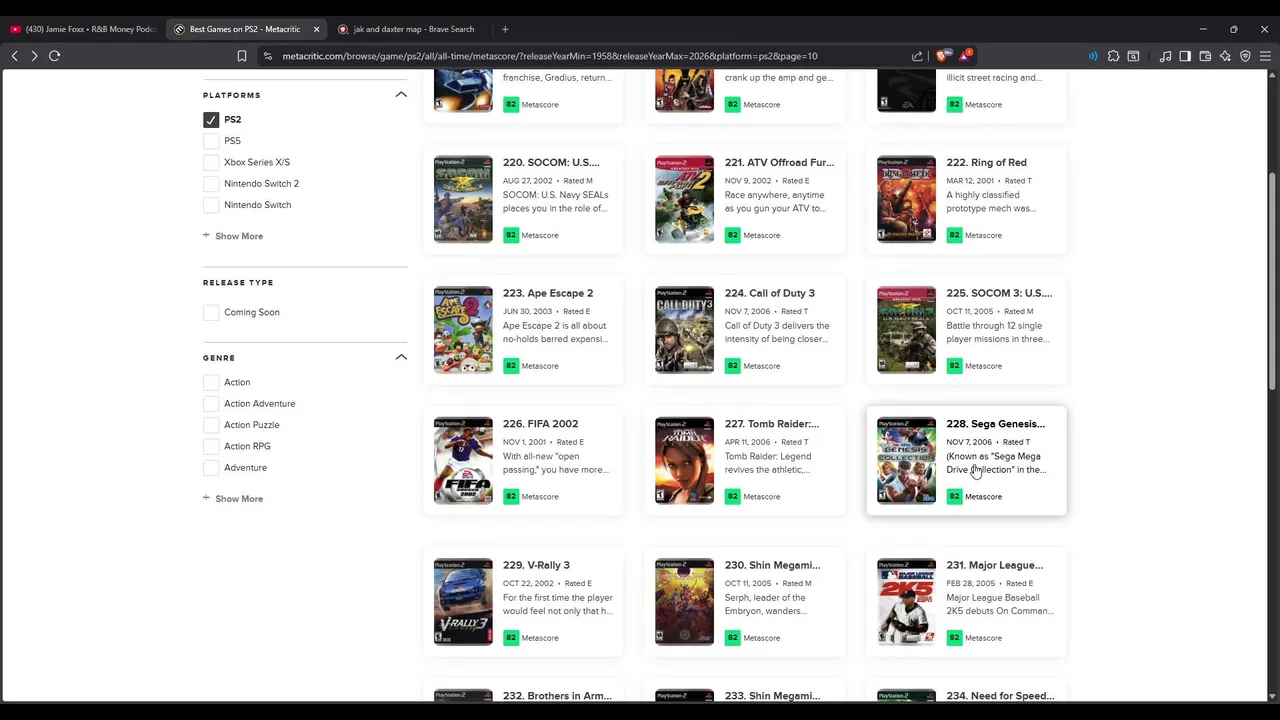Click the blue media sound-wave icon
Image resolution: width=1280 pixels, height=720 pixels.
coord(1093,56)
